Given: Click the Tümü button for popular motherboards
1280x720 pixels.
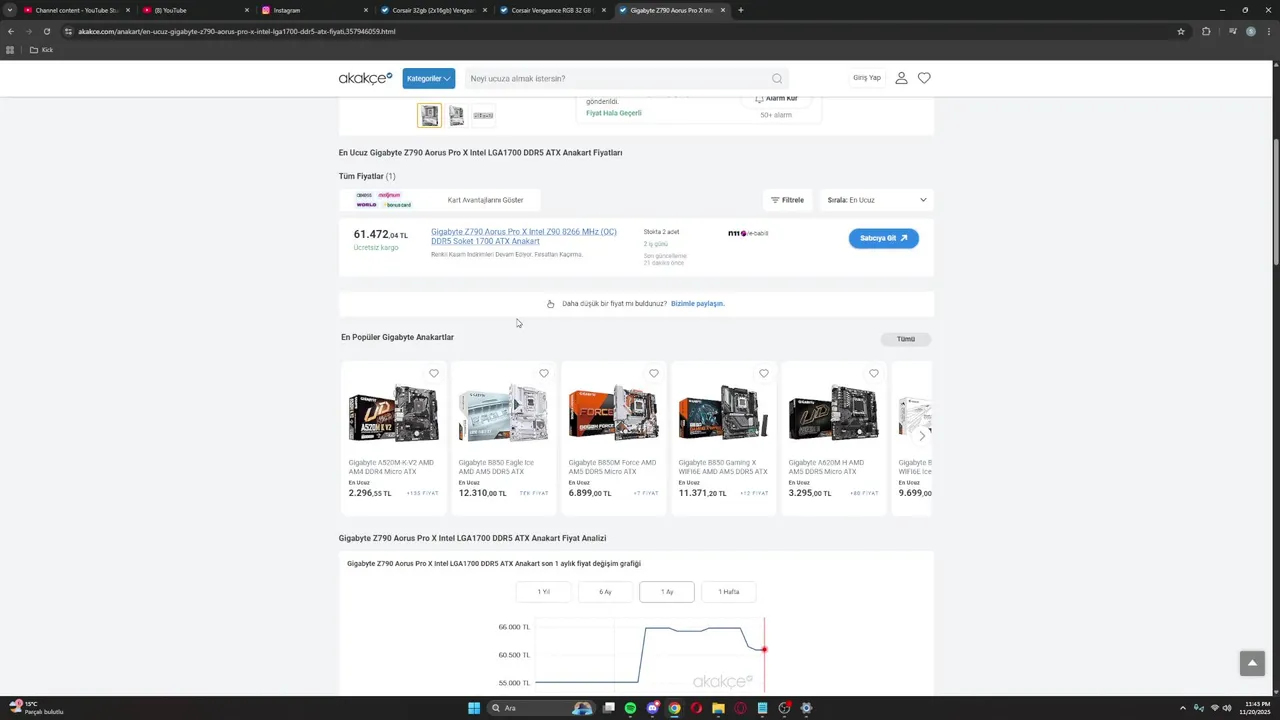Looking at the screenshot, I should [x=906, y=339].
